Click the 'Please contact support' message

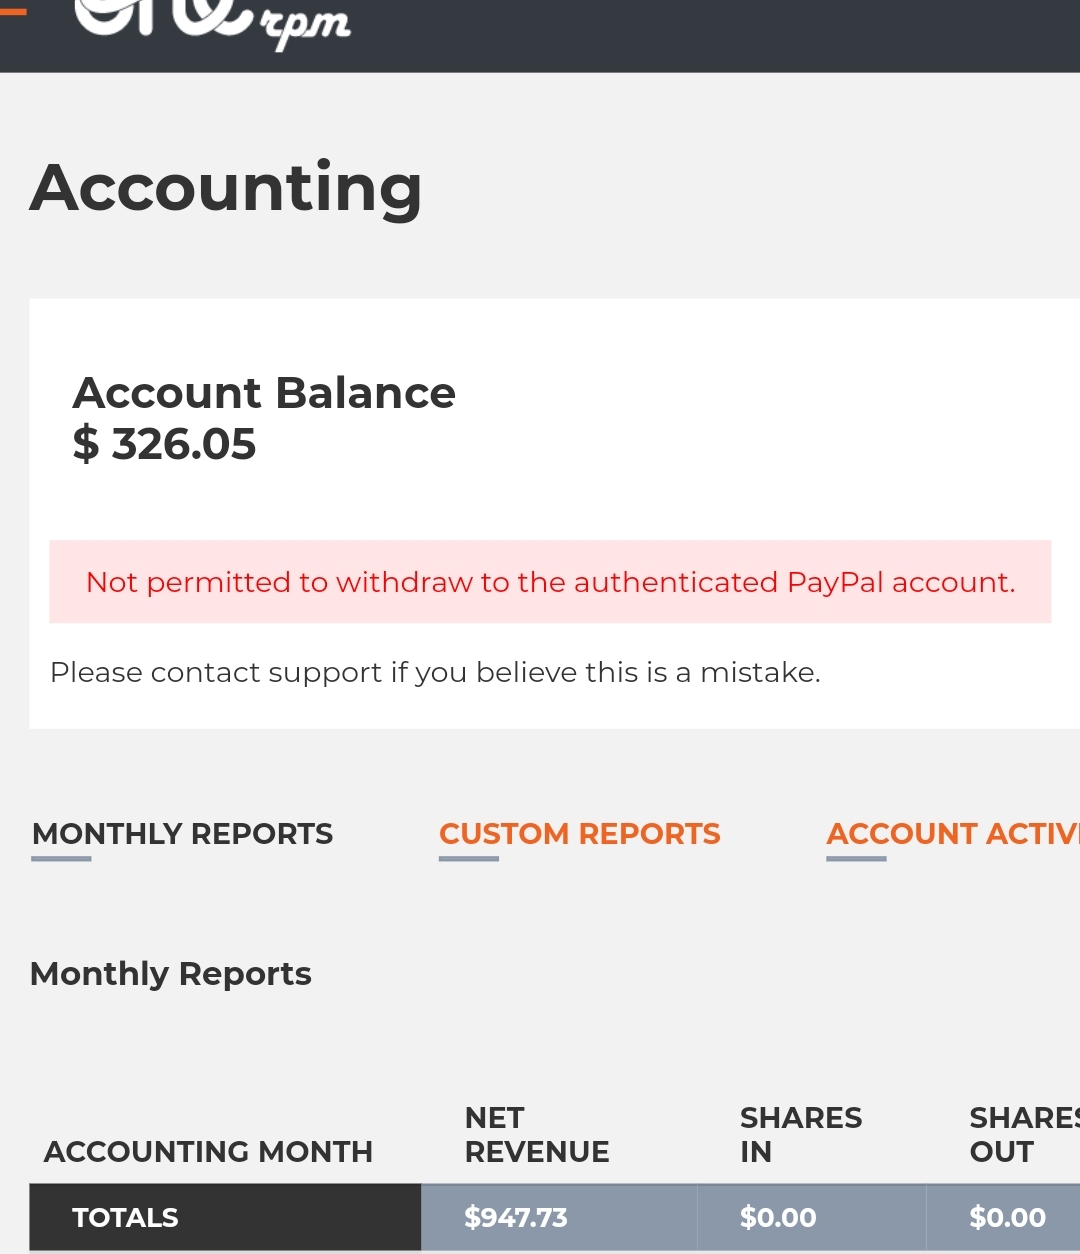[435, 673]
